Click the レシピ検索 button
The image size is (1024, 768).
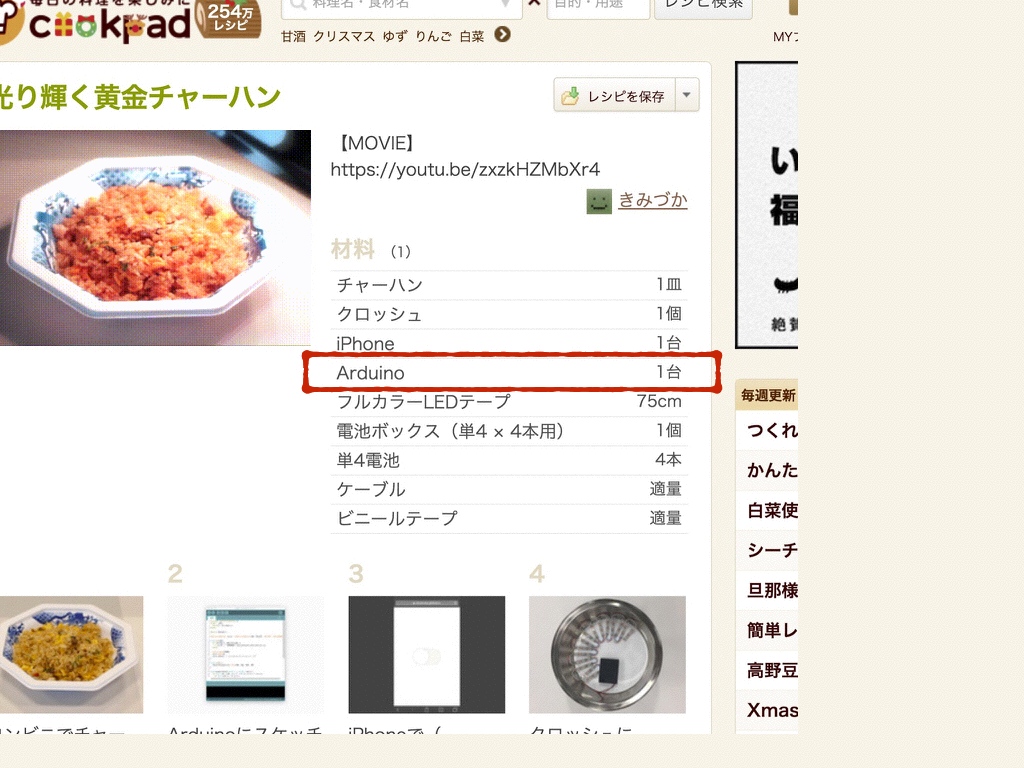coord(703,7)
